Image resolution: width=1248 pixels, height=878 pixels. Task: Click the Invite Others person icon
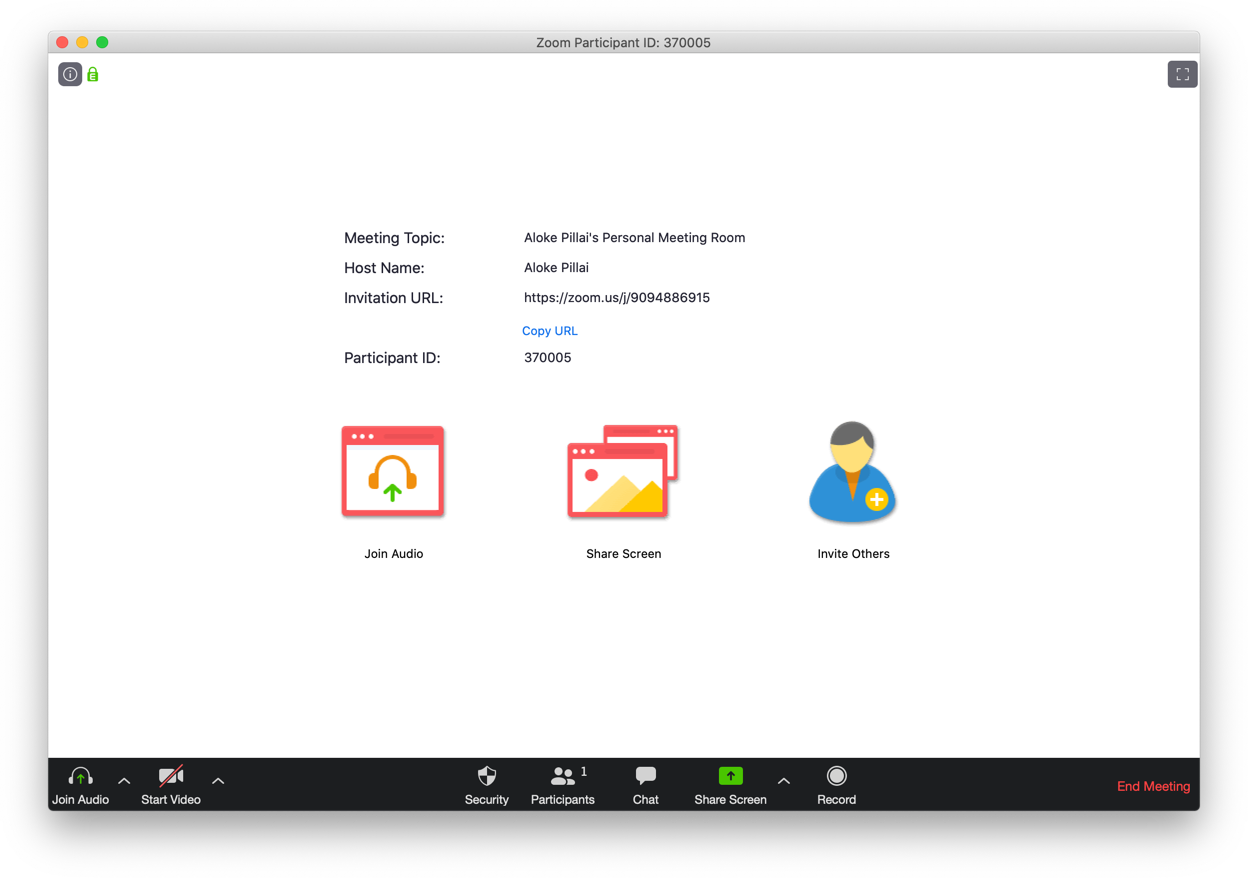[x=853, y=471]
